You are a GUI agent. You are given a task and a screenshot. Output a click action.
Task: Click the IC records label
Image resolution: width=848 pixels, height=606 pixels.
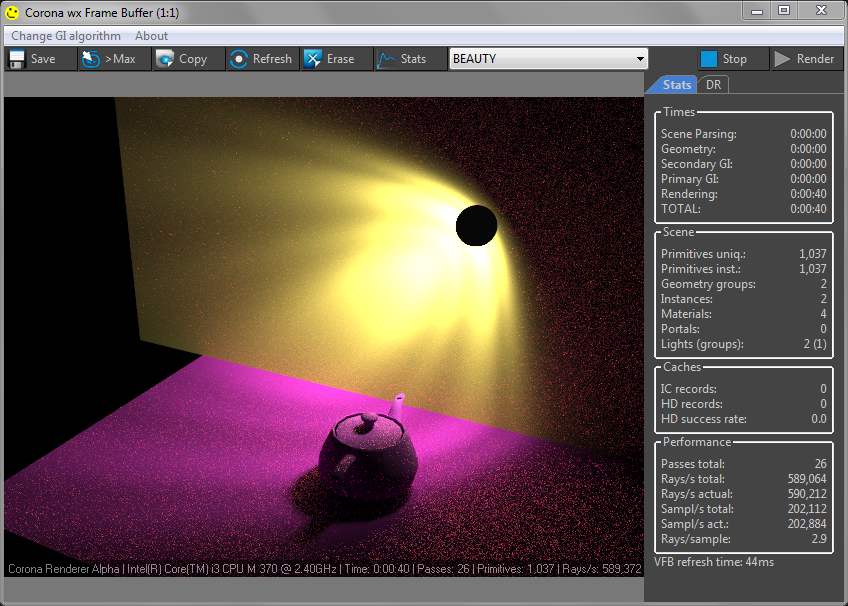pos(688,389)
